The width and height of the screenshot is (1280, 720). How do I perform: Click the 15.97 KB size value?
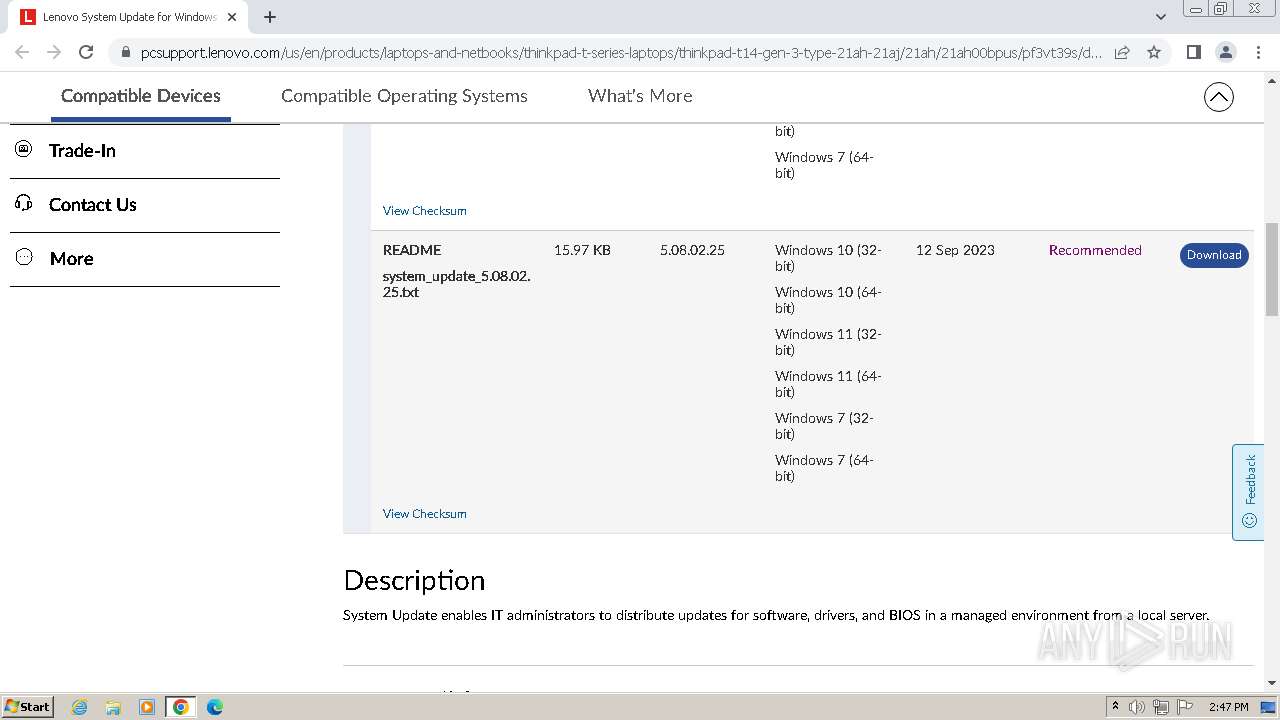(x=582, y=250)
